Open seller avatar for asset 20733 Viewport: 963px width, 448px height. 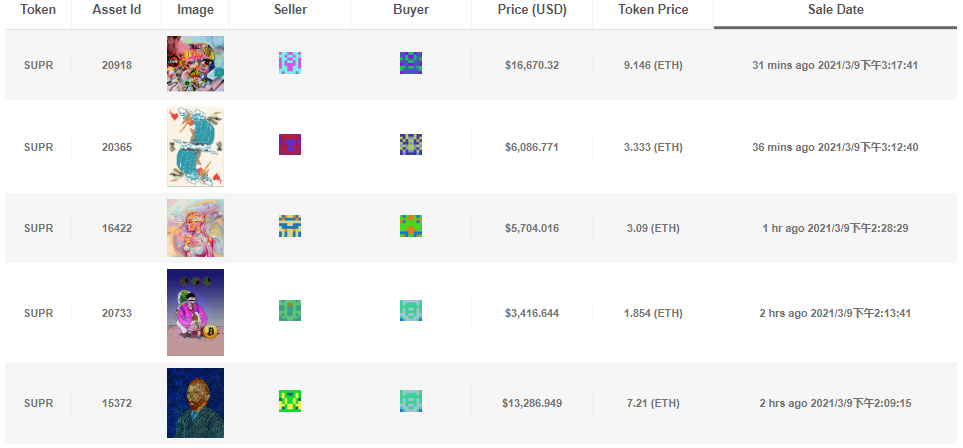point(290,311)
